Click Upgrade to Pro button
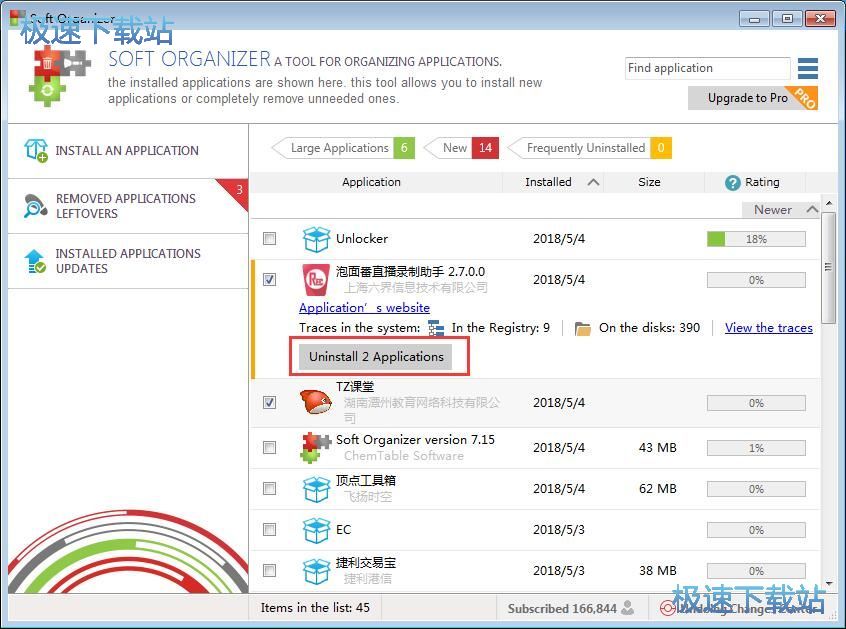Viewport: 846px width, 629px height. [753, 98]
